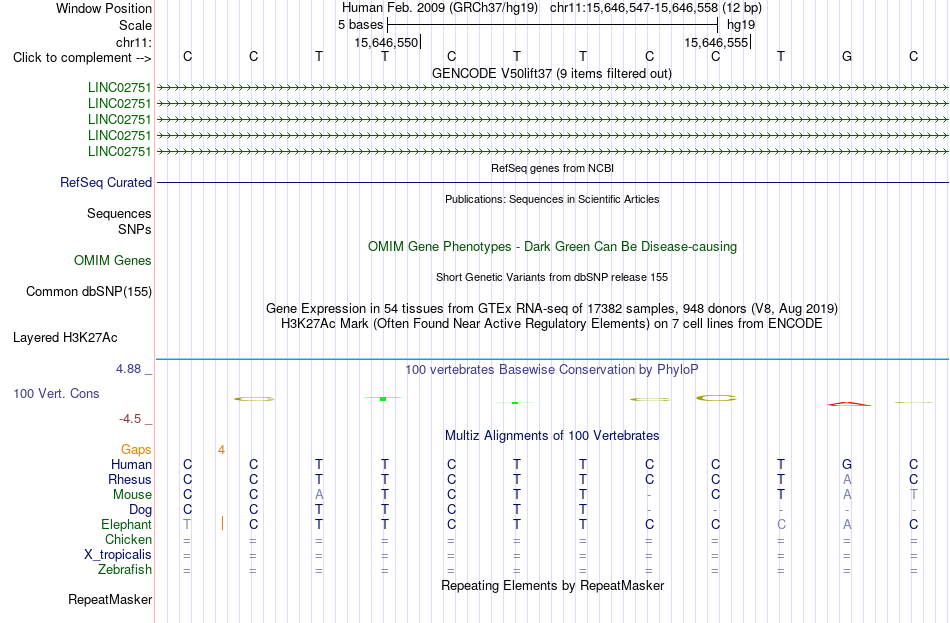Open the GTEx "Gene Expression in 54 tissues" title
This screenshot has height=623, width=950.
[552, 308]
